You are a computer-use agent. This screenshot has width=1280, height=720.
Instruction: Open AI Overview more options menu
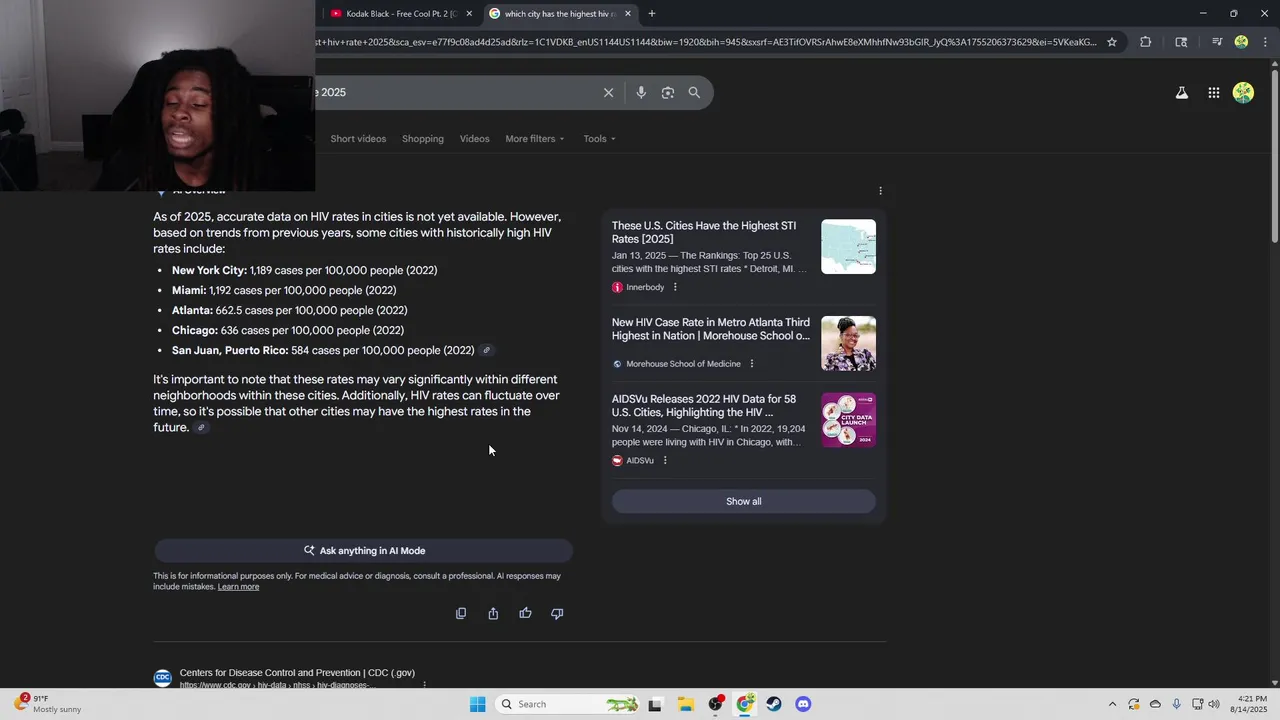click(x=880, y=191)
